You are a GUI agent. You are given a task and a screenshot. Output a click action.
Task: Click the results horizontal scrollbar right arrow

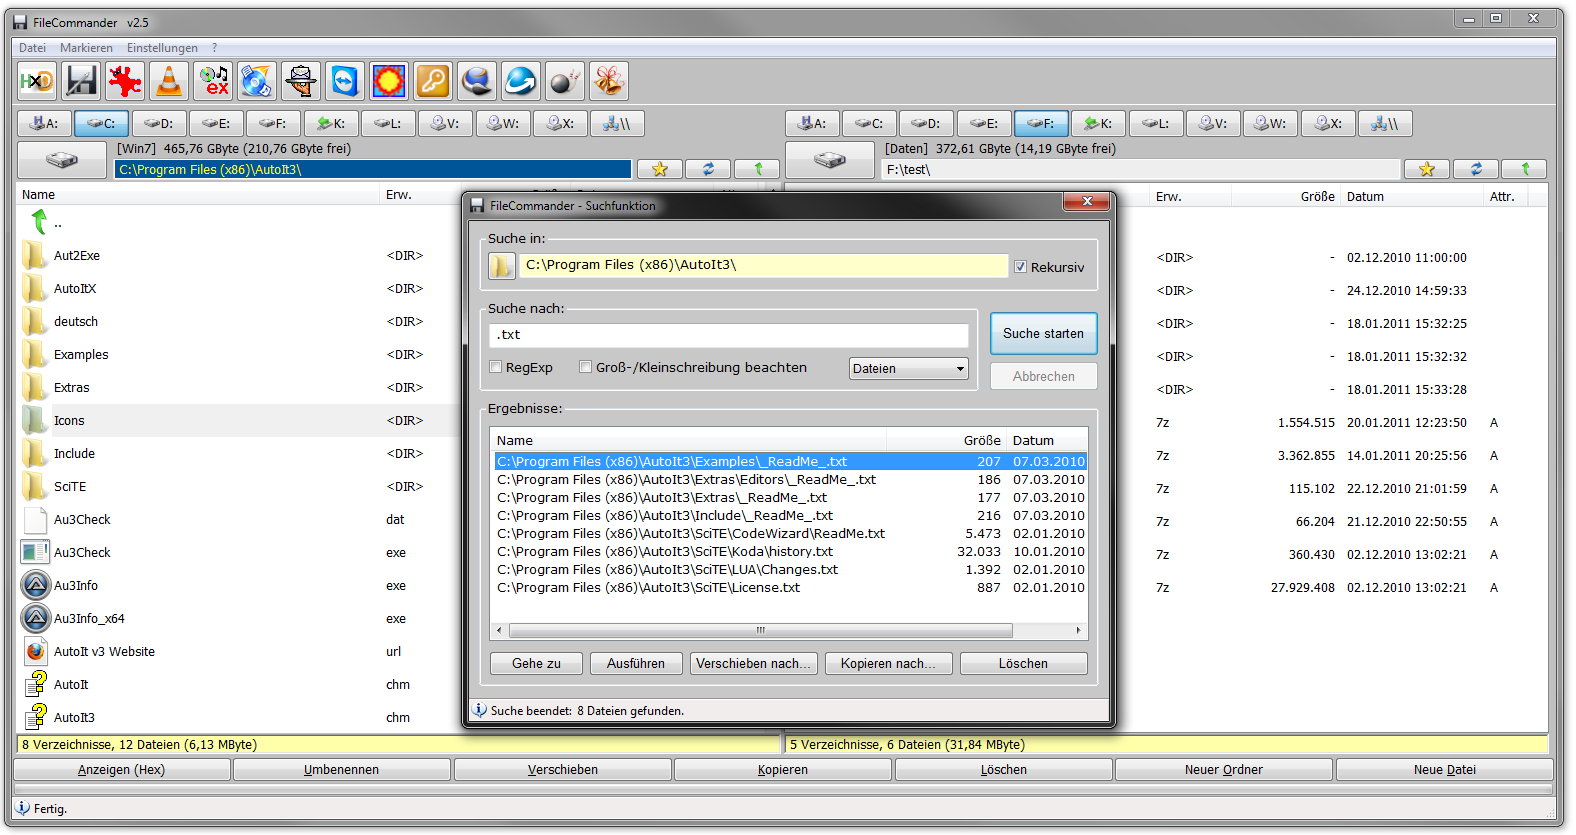[1078, 630]
